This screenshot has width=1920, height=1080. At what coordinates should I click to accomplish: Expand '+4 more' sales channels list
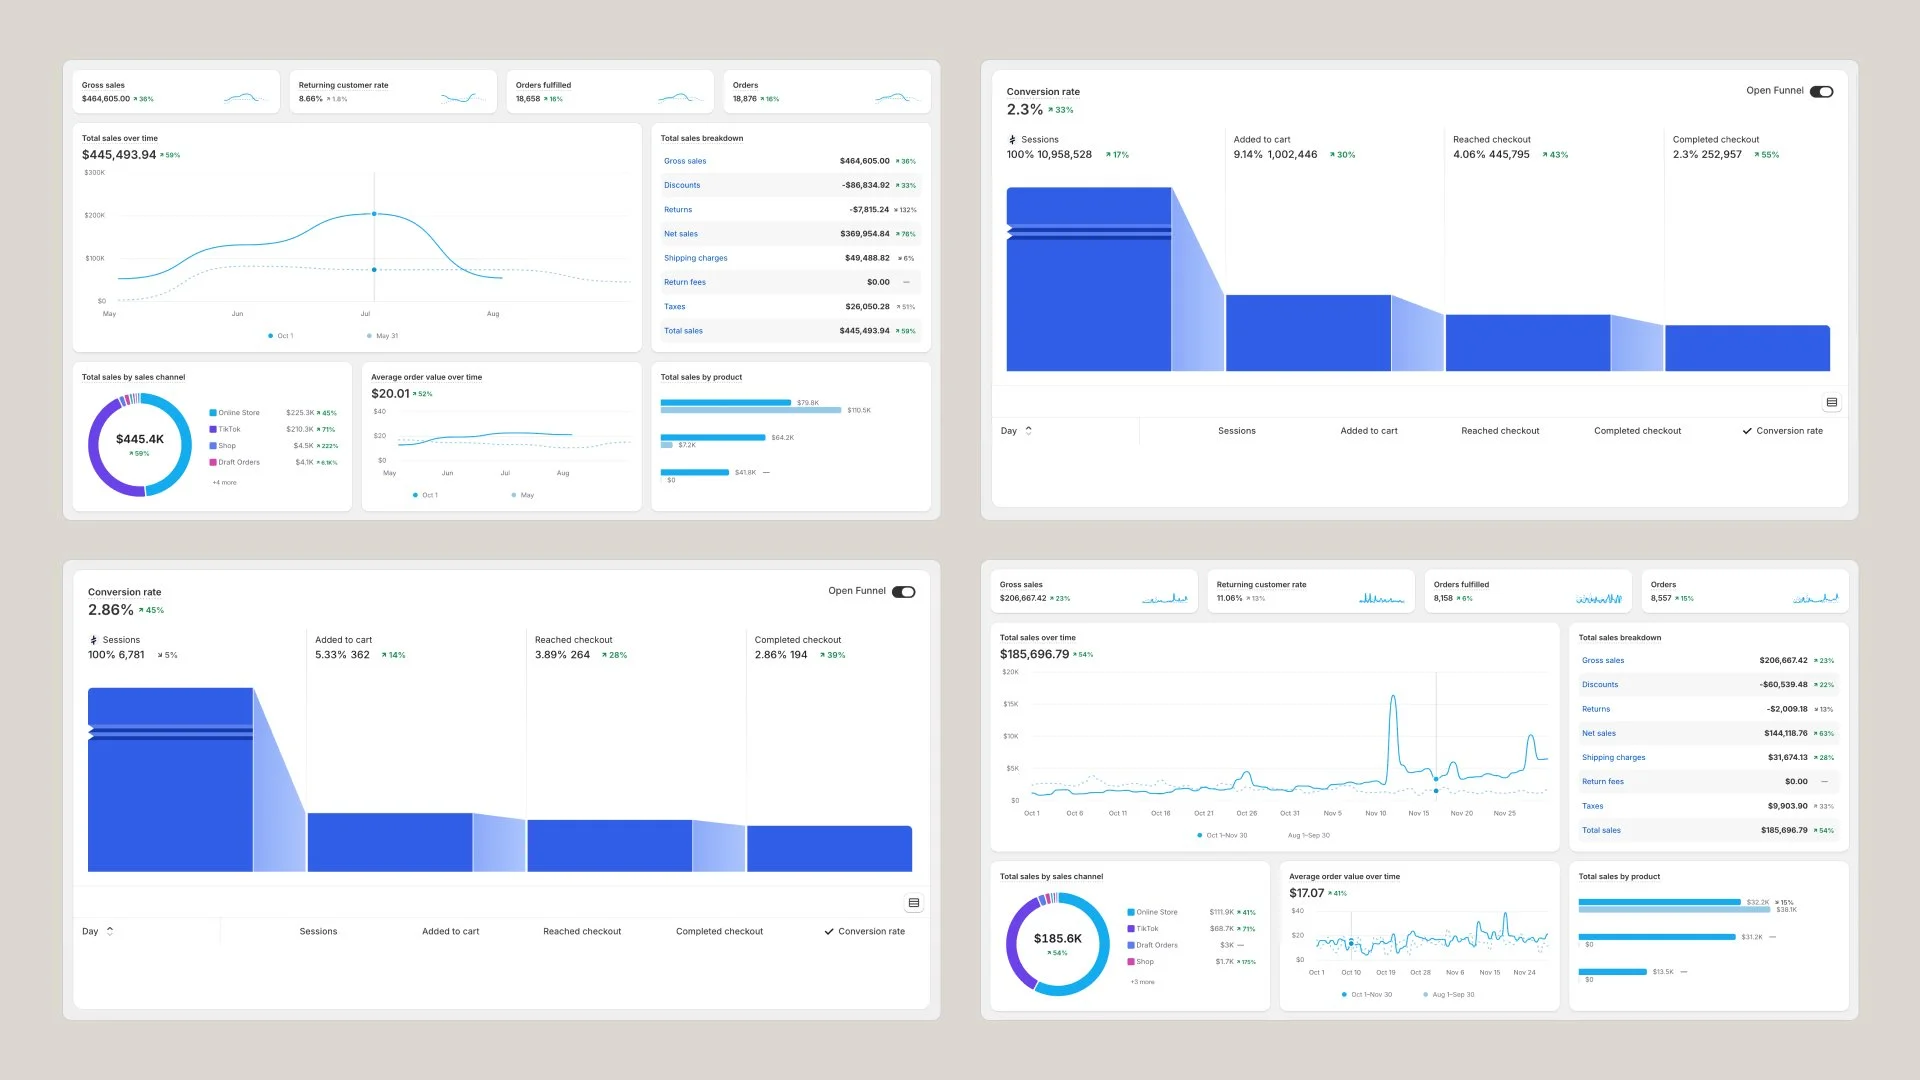(x=224, y=483)
